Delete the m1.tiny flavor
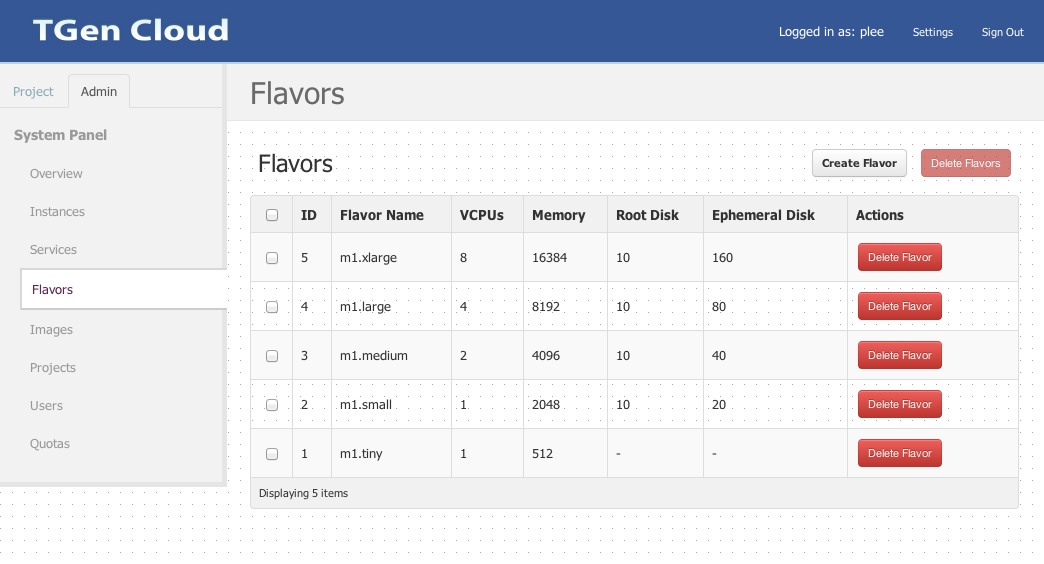 tap(899, 454)
